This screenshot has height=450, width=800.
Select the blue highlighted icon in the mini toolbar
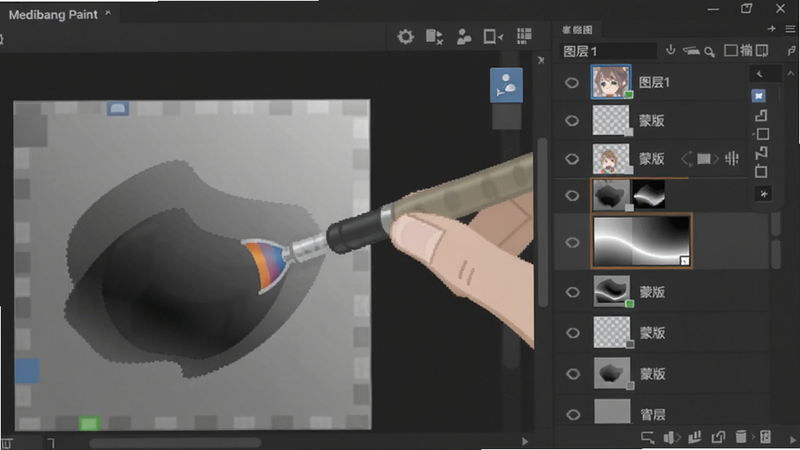(758, 95)
